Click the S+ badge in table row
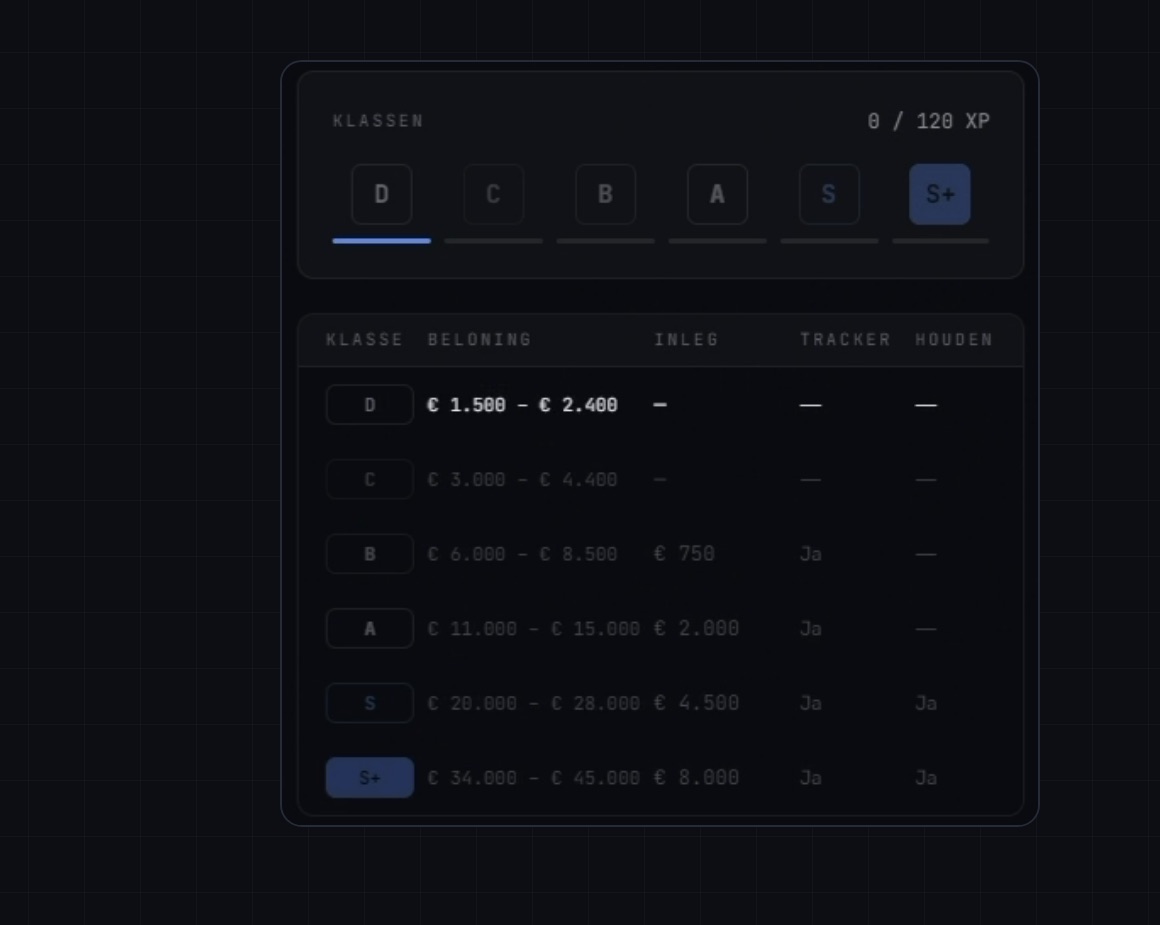The image size is (1160, 925). click(x=370, y=778)
